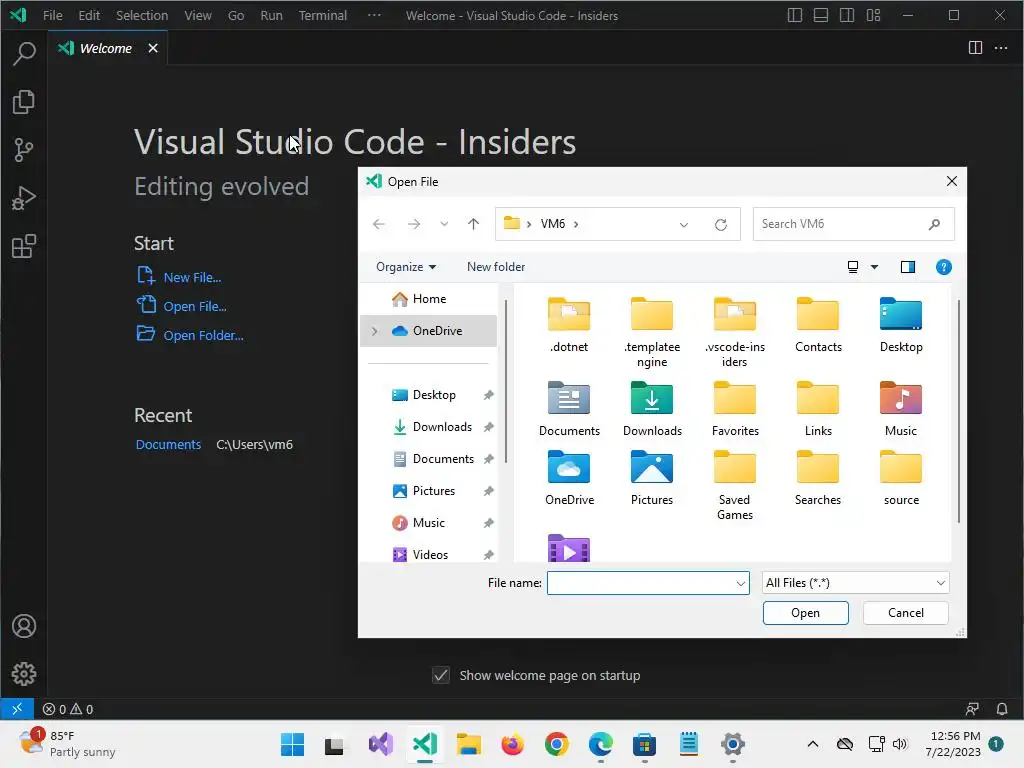1024x768 pixels.
Task: Open notifications bell in status bar
Action: (1002, 709)
